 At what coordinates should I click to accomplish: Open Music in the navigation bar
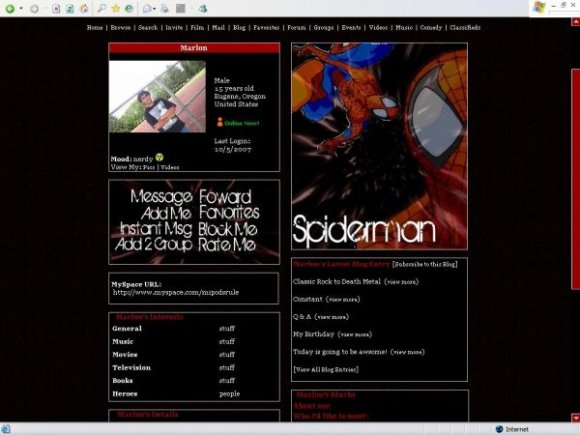click(404, 27)
